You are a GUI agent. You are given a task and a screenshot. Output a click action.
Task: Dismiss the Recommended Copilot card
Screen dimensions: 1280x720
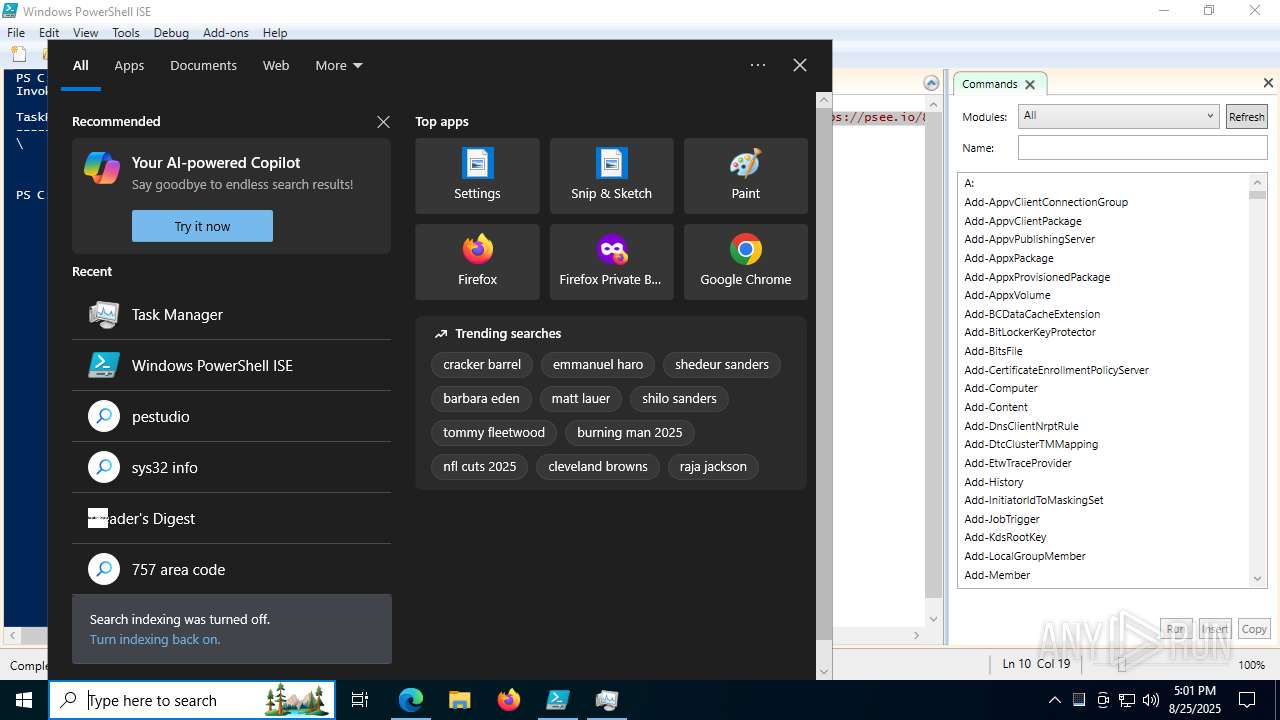pos(383,122)
